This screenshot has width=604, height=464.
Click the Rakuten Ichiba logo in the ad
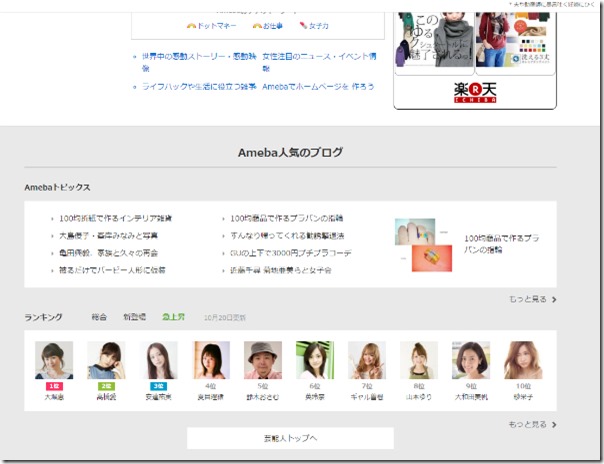[x=475, y=93]
